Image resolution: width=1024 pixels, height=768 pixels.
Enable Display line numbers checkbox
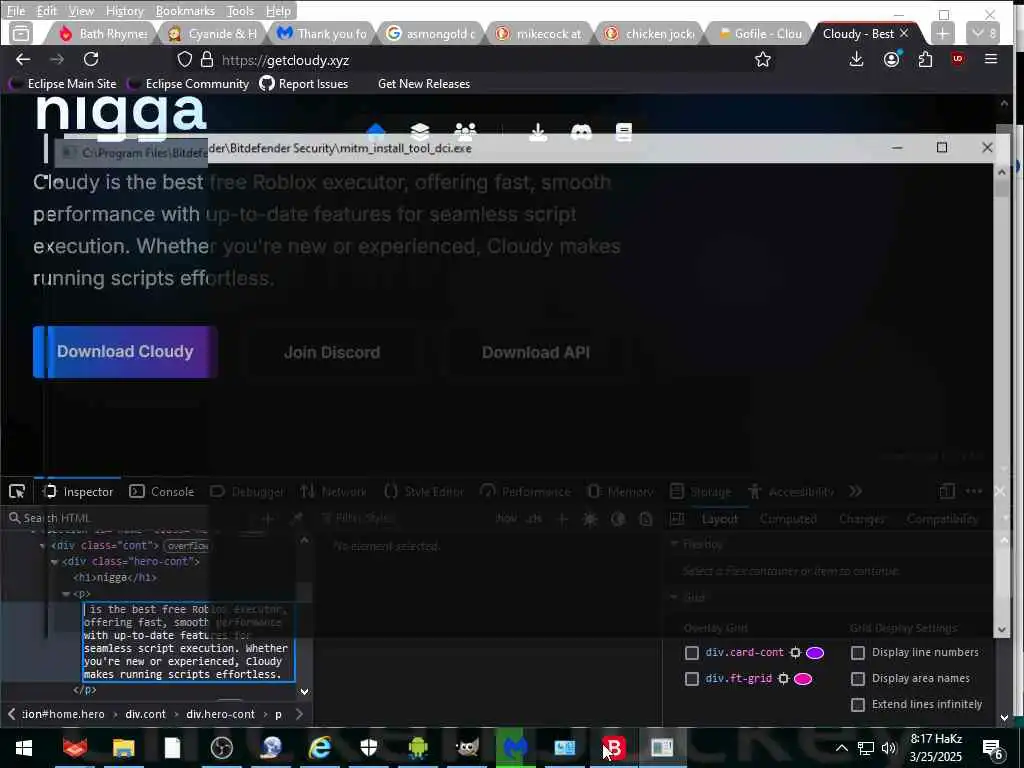(857, 652)
